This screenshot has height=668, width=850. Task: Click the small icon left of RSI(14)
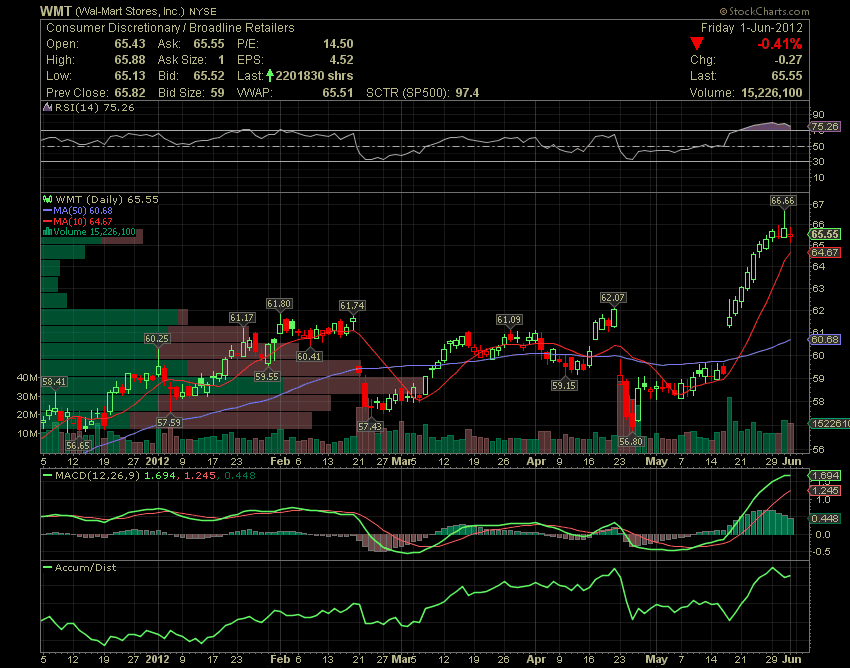[48, 107]
